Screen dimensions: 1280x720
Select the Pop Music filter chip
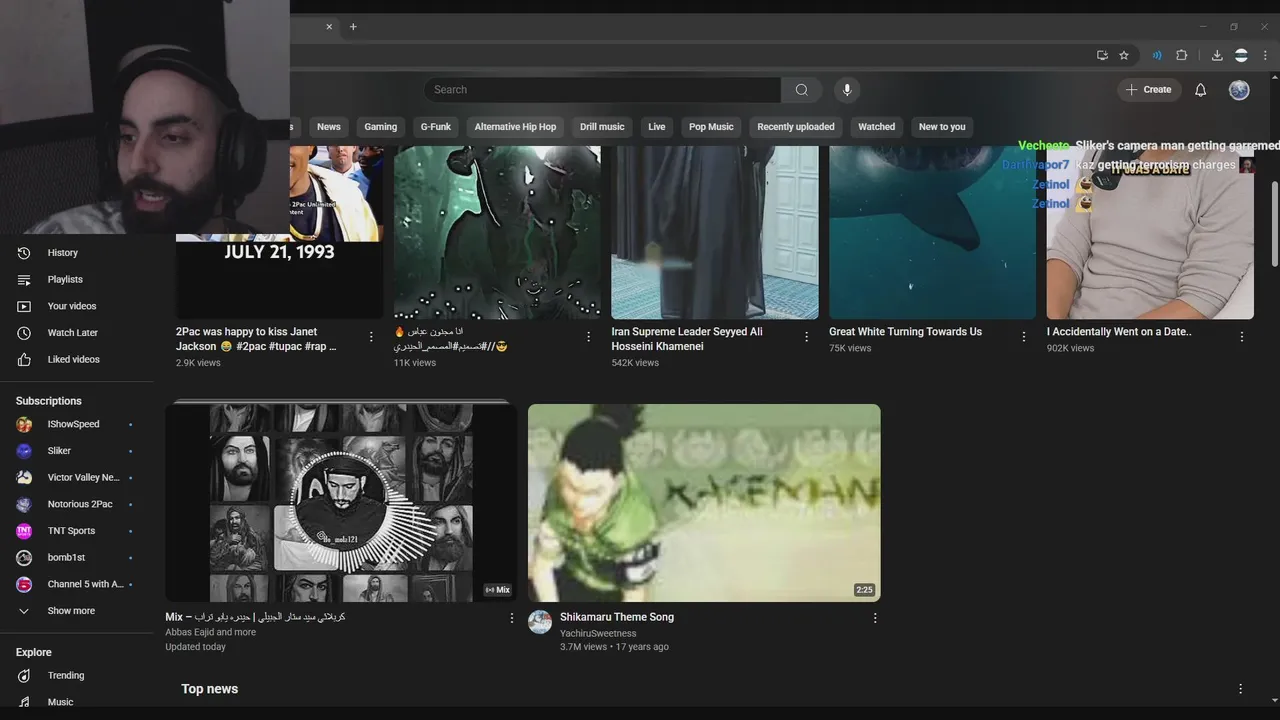coord(711,127)
